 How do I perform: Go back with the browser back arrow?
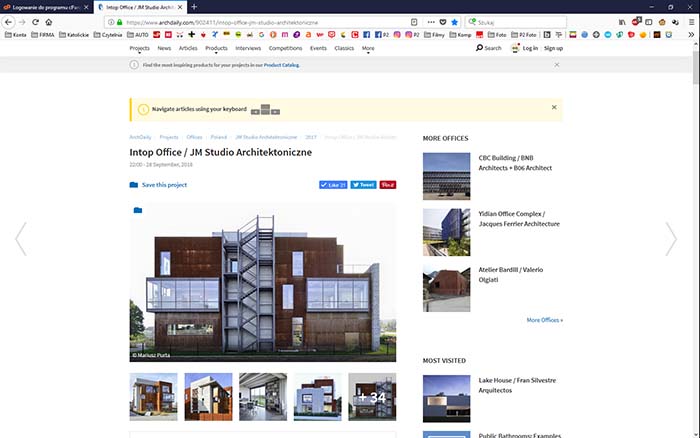pos(8,22)
